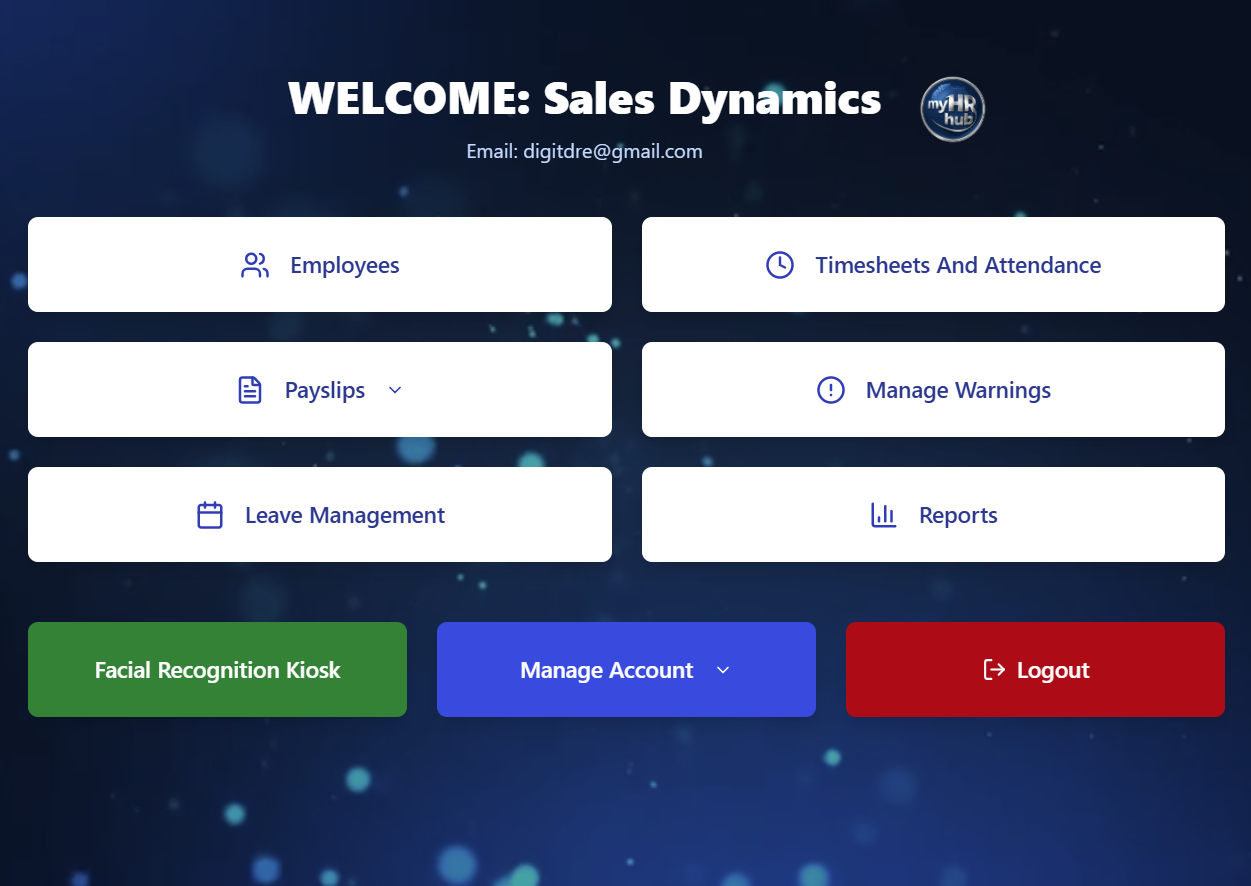Open the Employees section
Viewport: 1251px width, 886px height.
click(320, 265)
